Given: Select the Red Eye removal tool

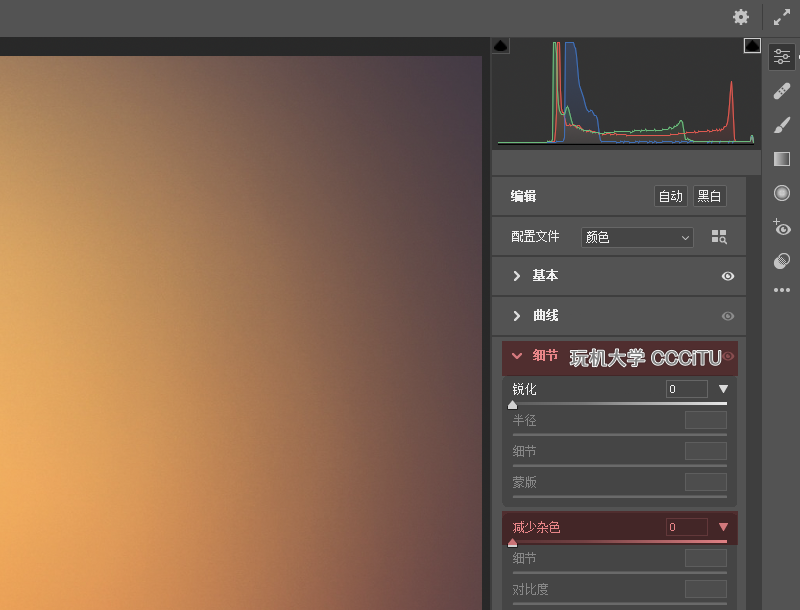Looking at the screenshot, I should click(782, 227).
